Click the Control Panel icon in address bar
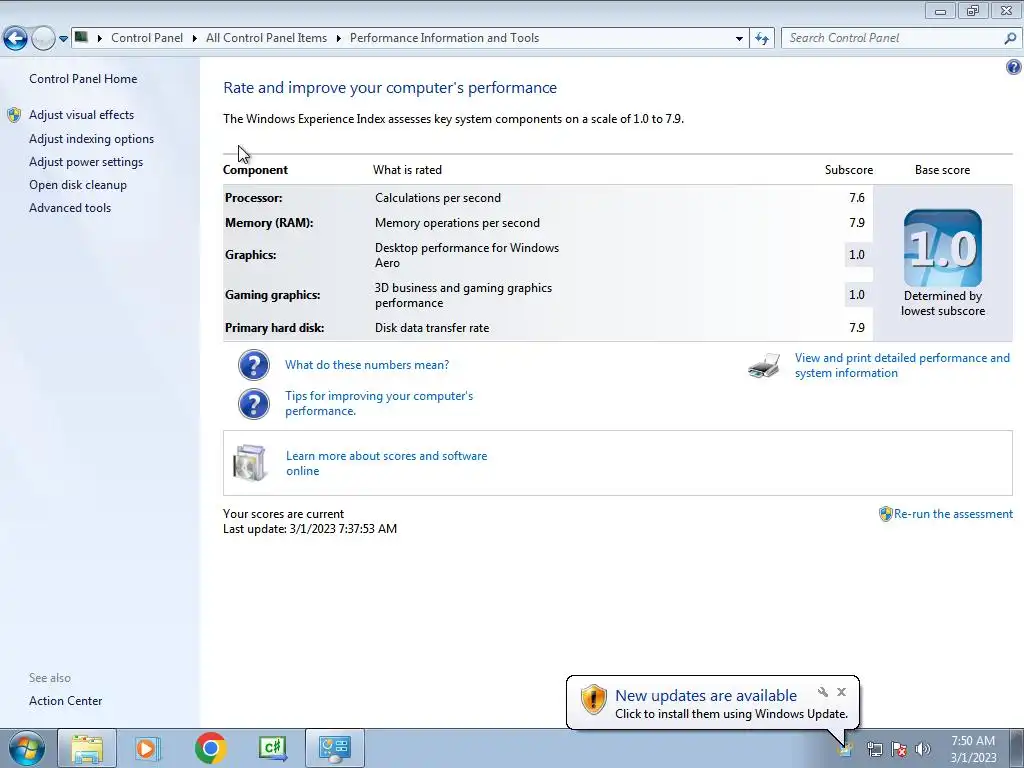This screenshot has height=768, width=1024. coord(81,37)
